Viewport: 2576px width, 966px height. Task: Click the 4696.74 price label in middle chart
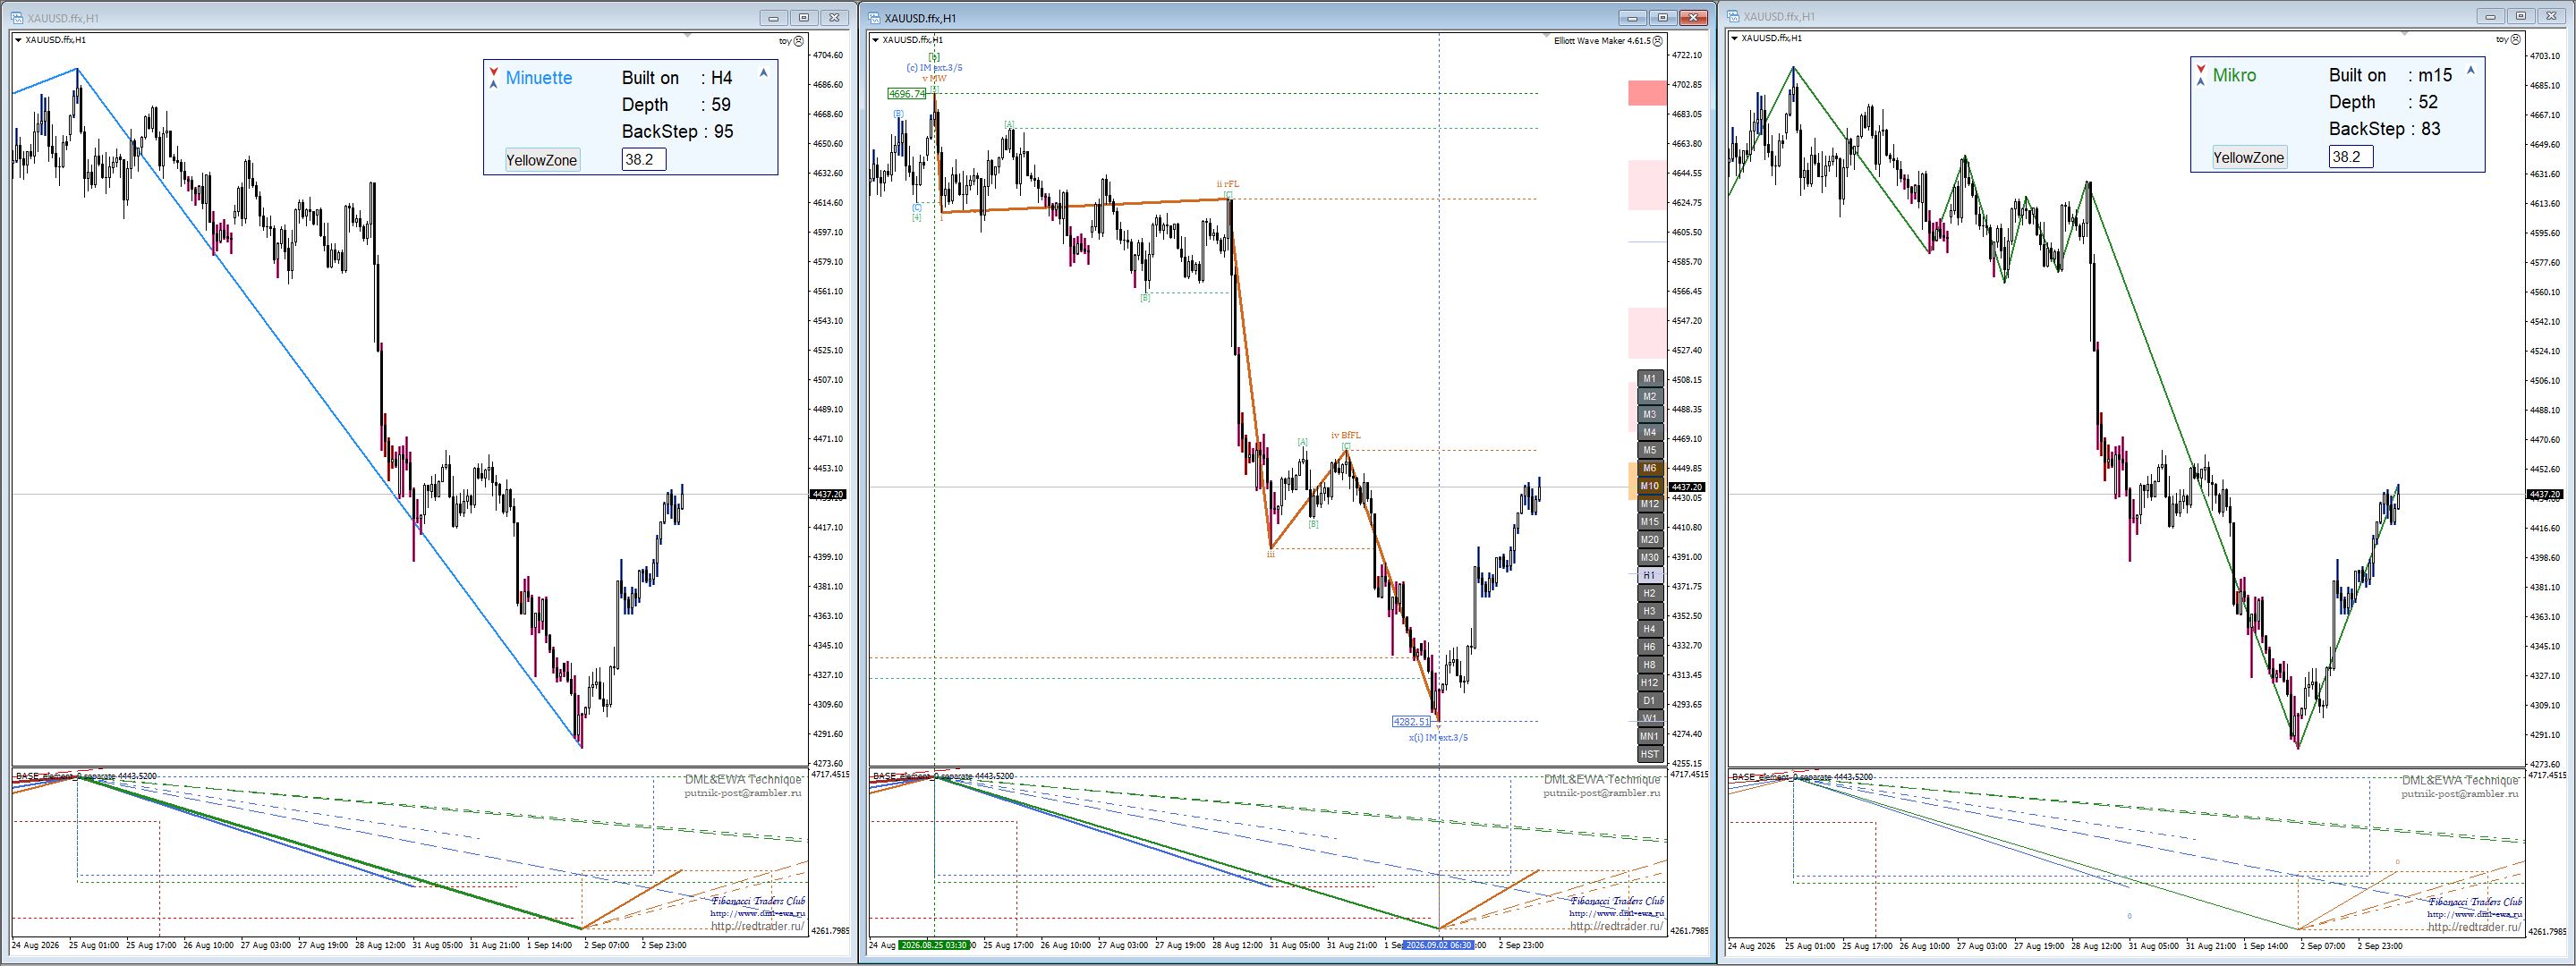[x=907, y=94]
